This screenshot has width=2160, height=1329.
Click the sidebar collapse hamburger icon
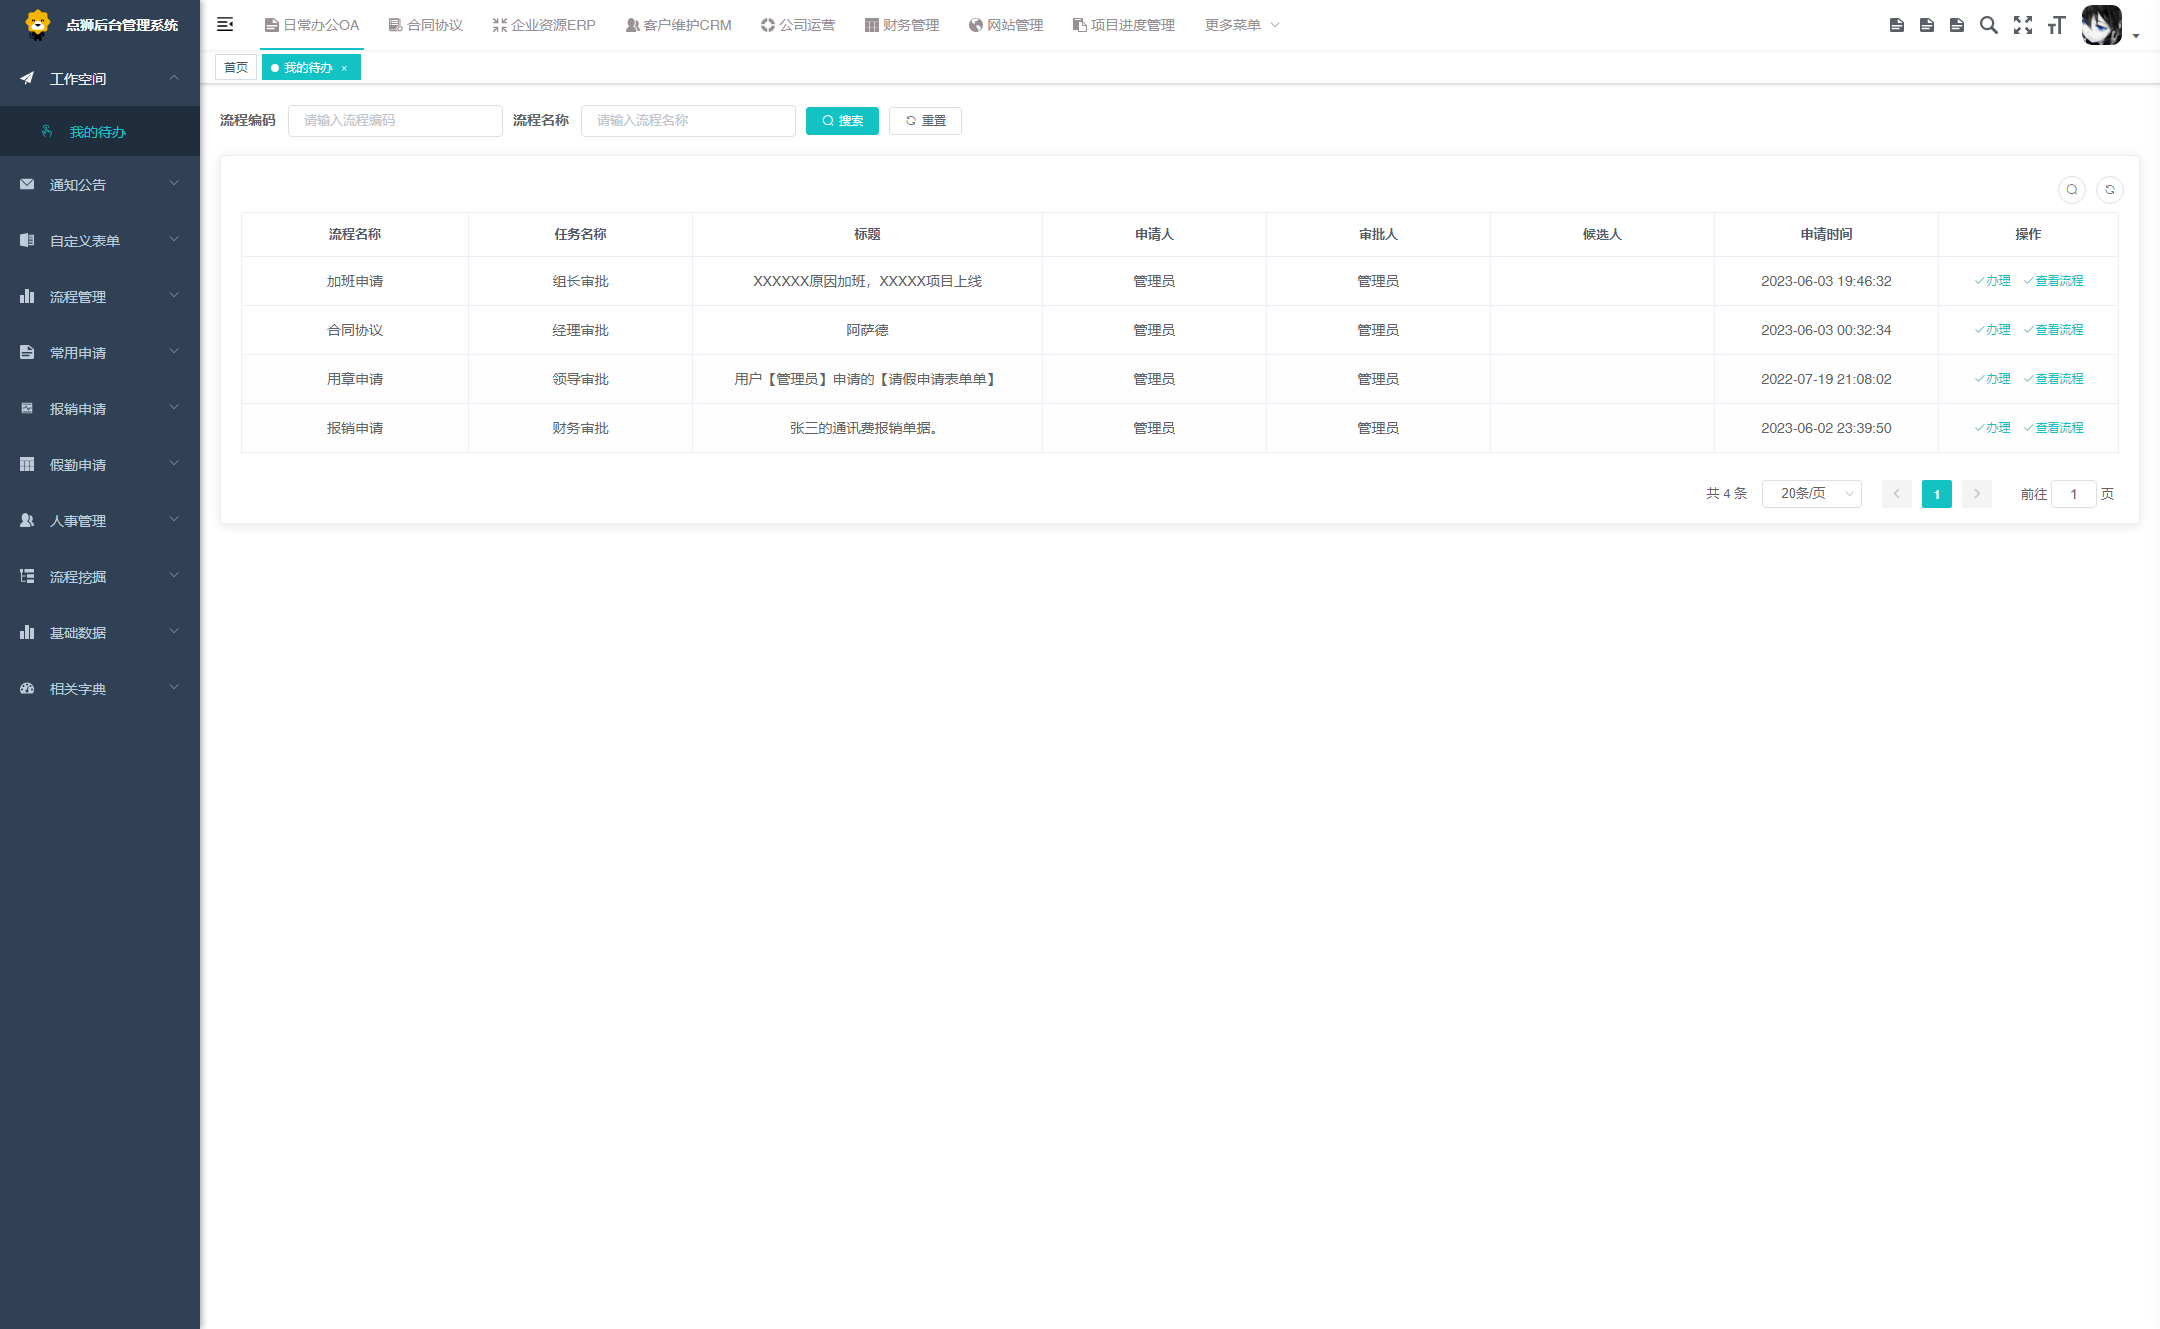tap(225, 25)
